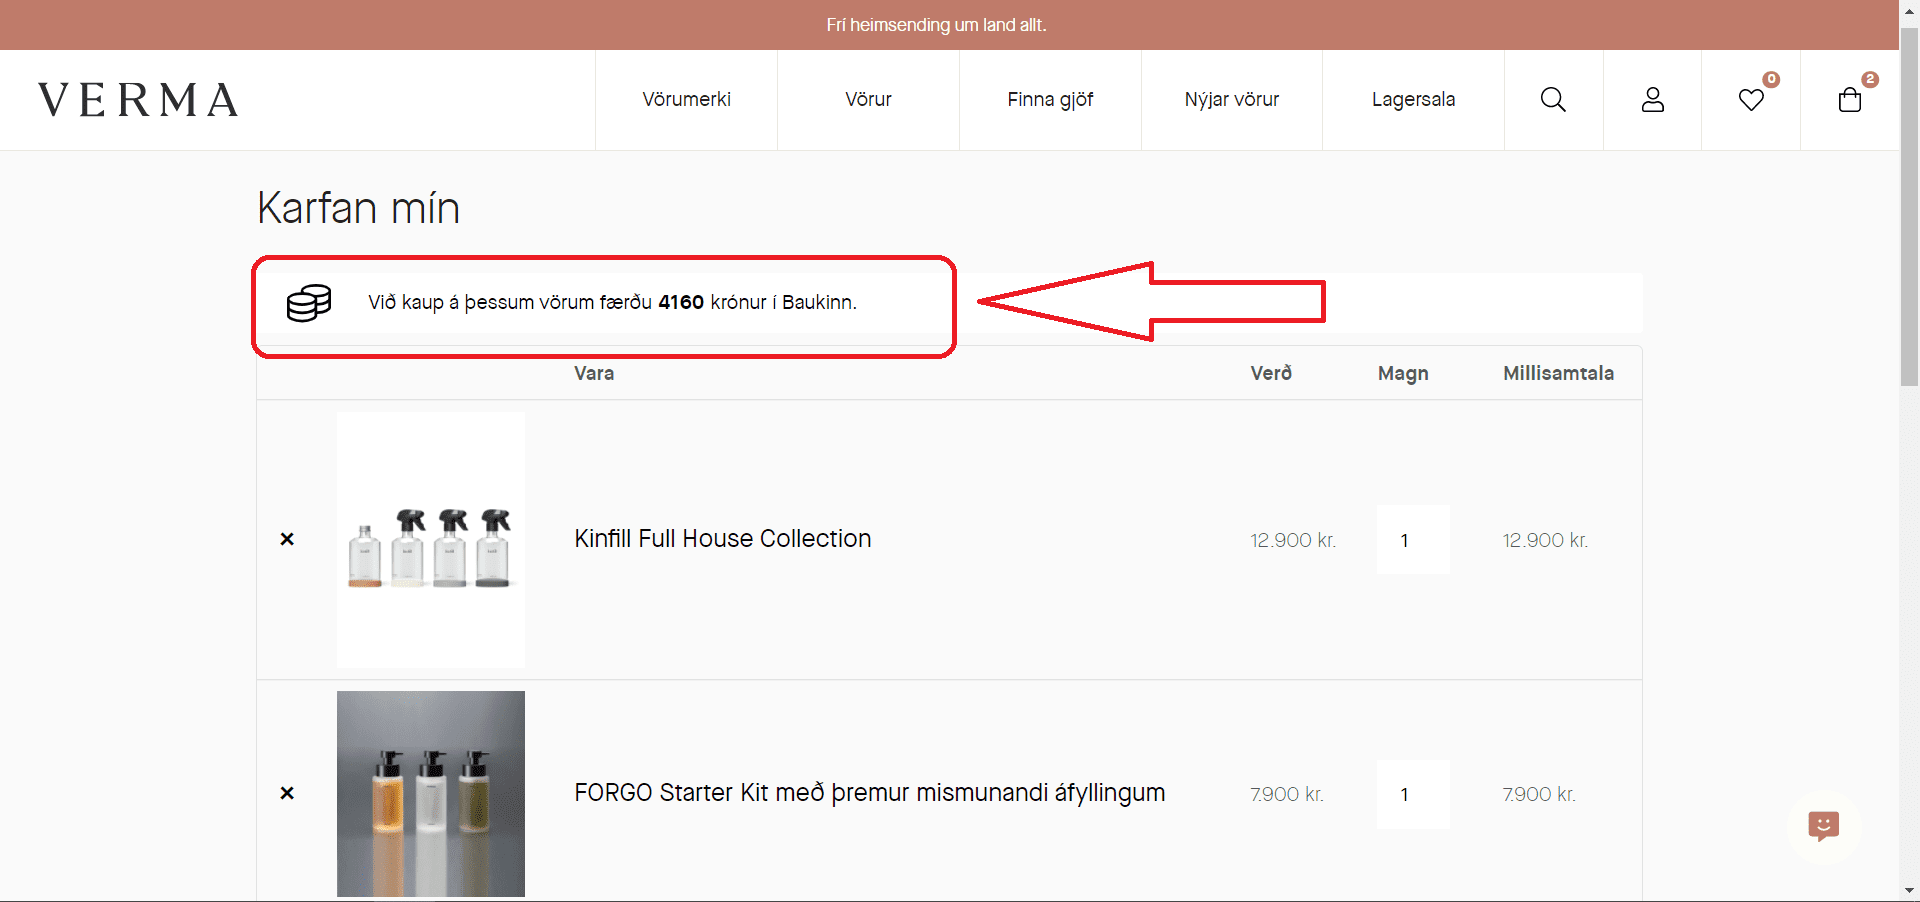Click the 'Karfan mín' heading
Viewport: 1920px width, 902px height.
coord(358,208)
